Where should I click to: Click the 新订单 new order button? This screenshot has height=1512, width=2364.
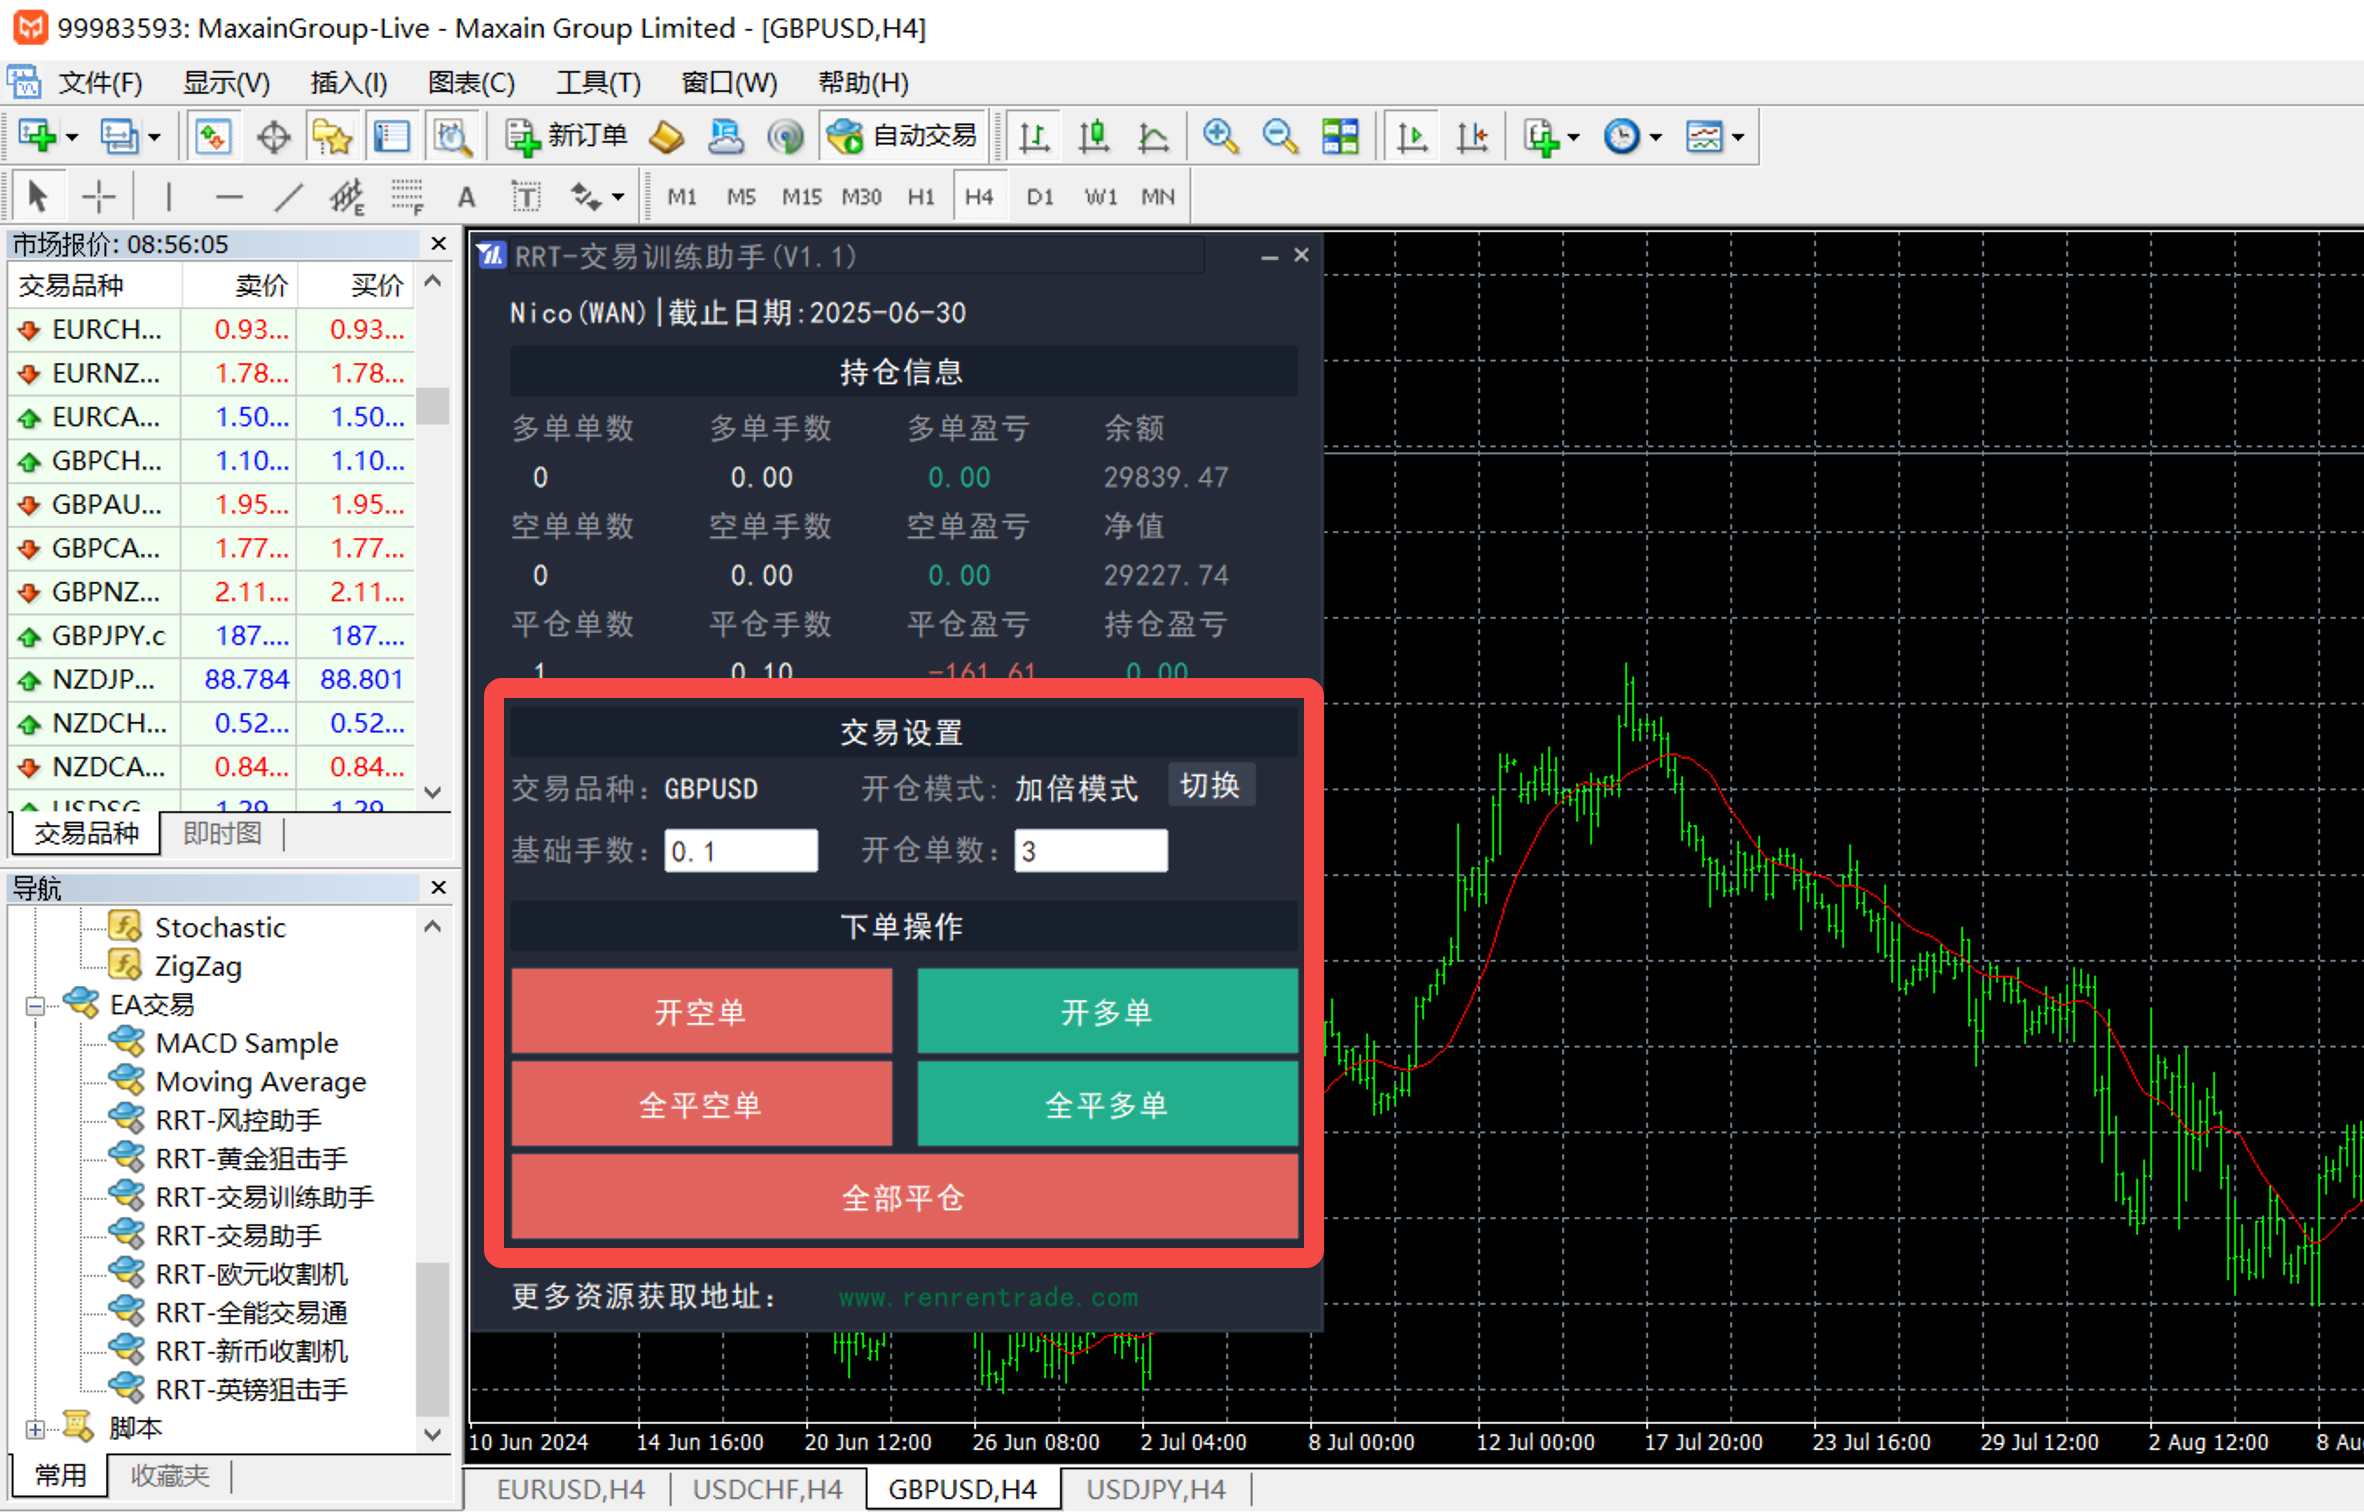[567, 136]
